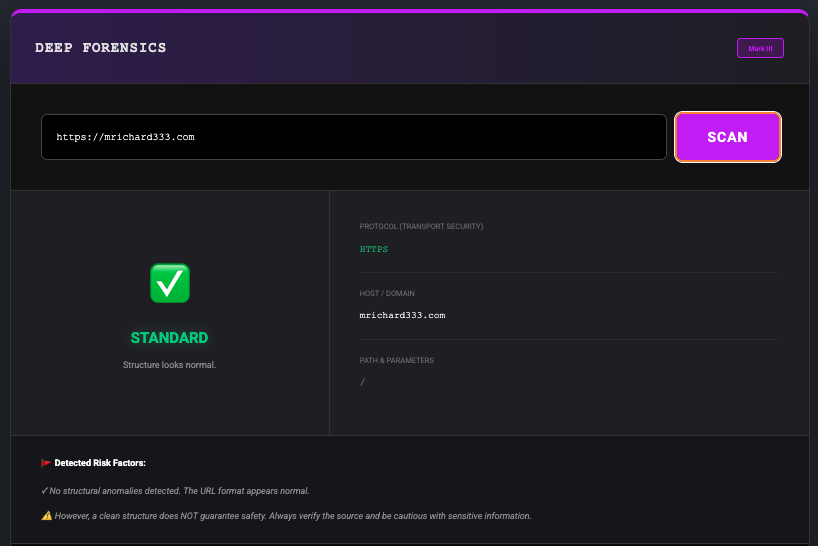Click the green HTTPS protocol value
The width and height of the screenshot is (818, 546).
pos(374,249)
